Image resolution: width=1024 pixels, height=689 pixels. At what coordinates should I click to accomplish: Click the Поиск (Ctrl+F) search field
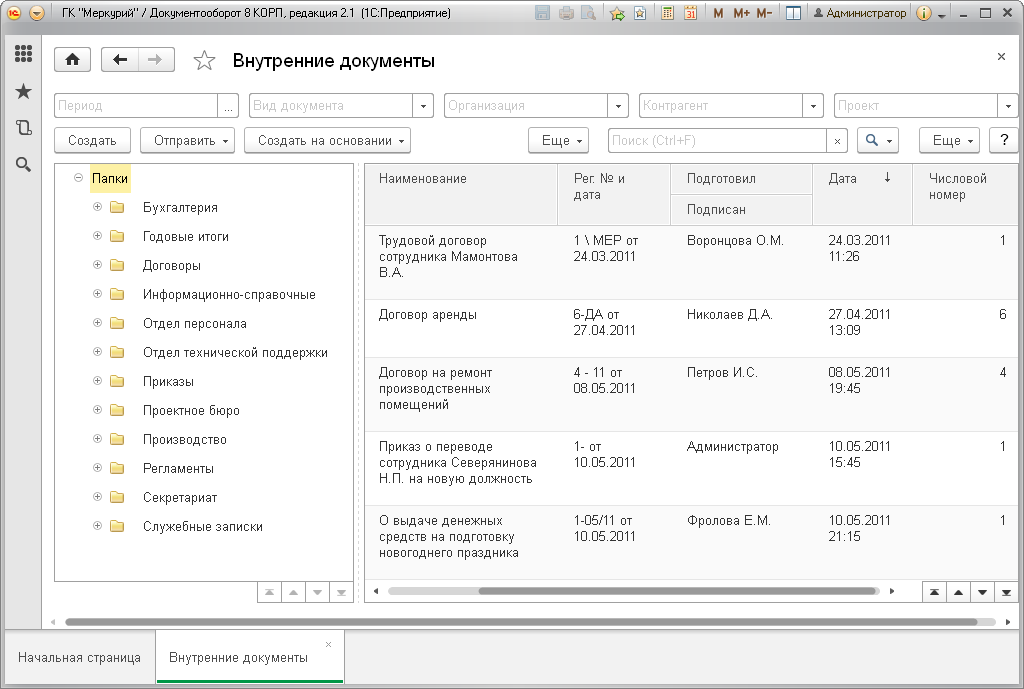717,141
